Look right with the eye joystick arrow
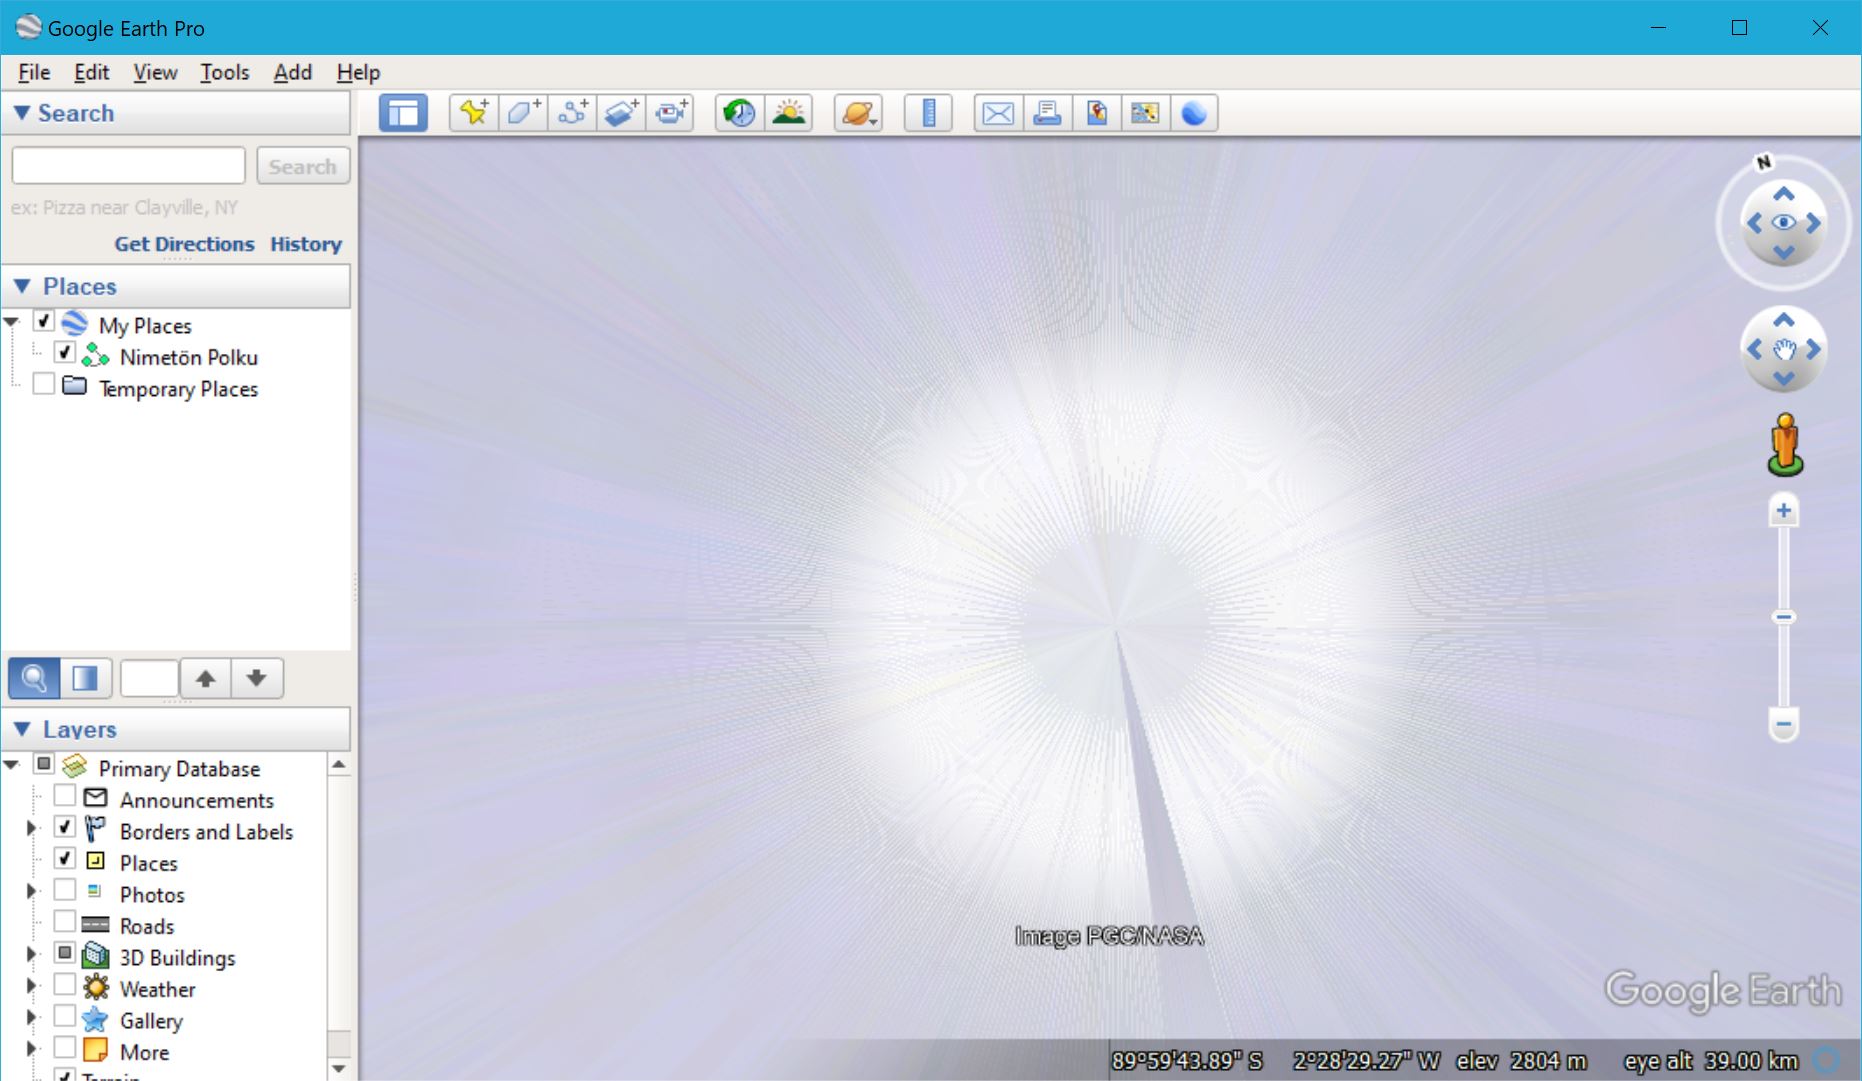 pos(1813,223)
